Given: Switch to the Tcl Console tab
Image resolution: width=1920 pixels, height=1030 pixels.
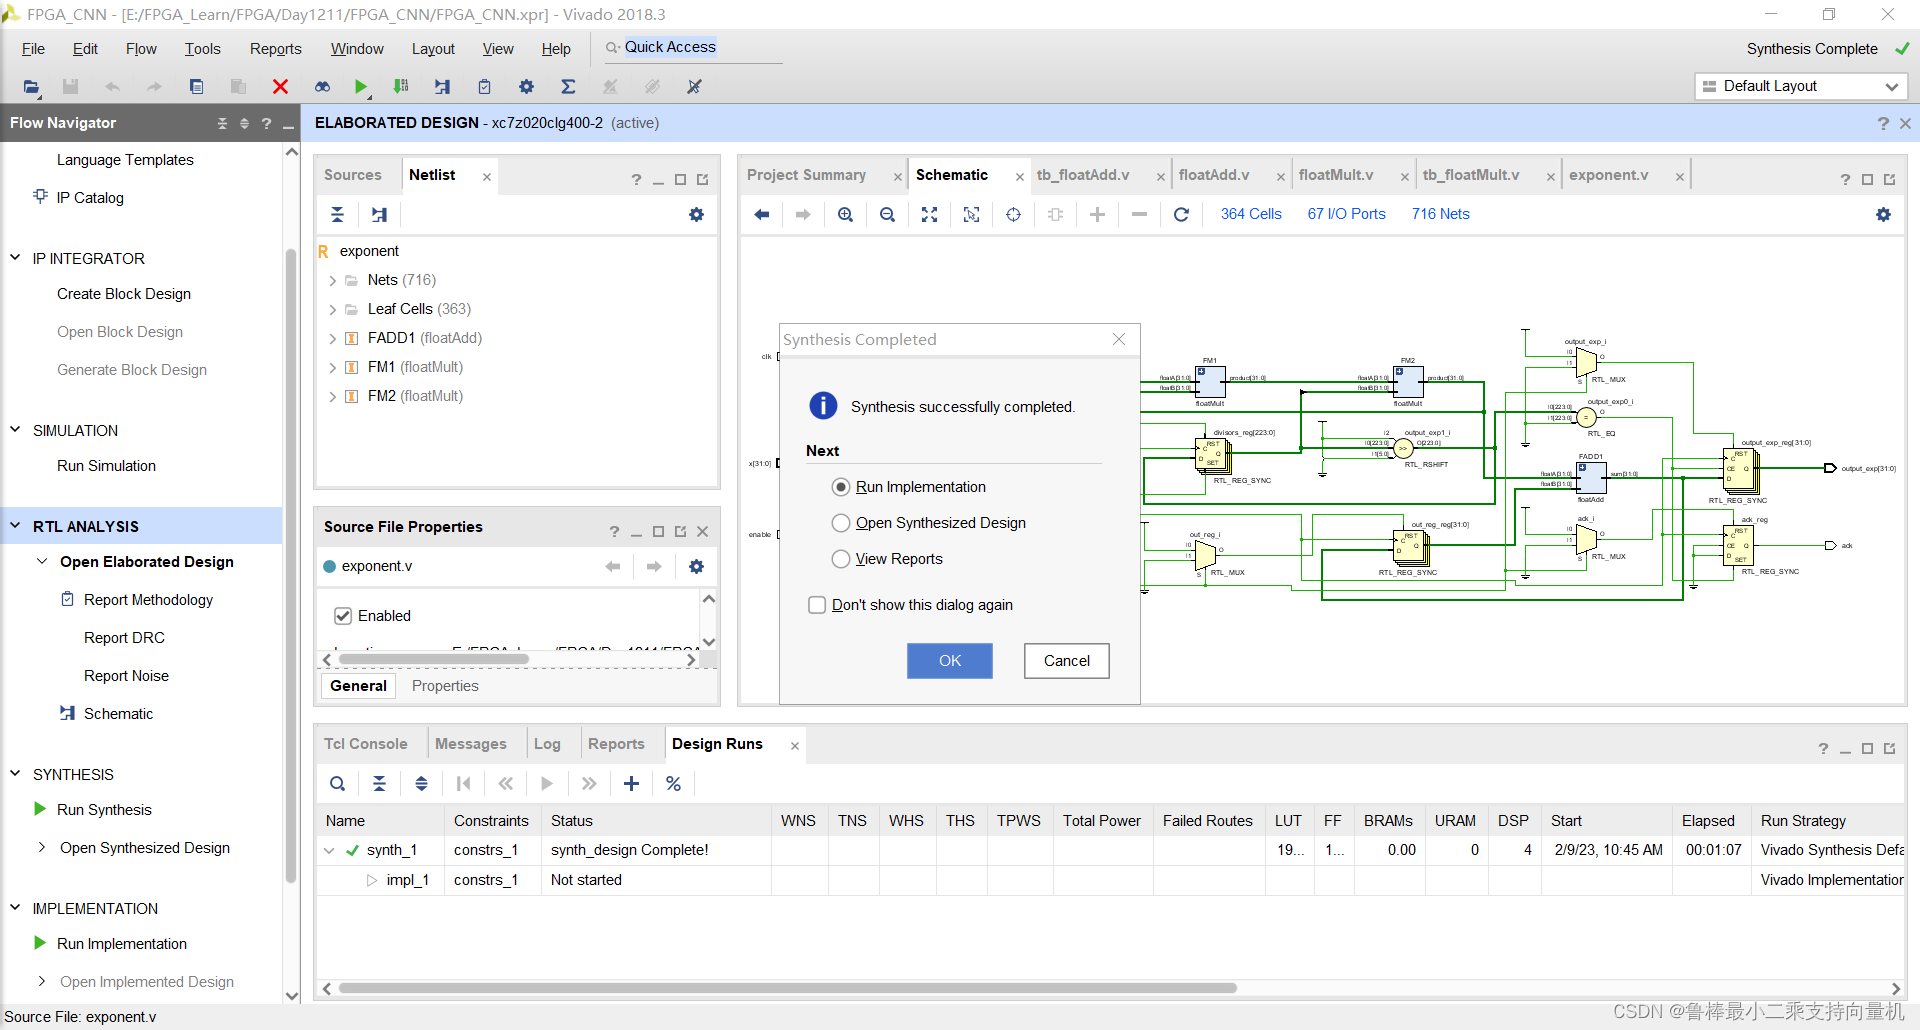Looking at the screenshot, I should [365, 744].
